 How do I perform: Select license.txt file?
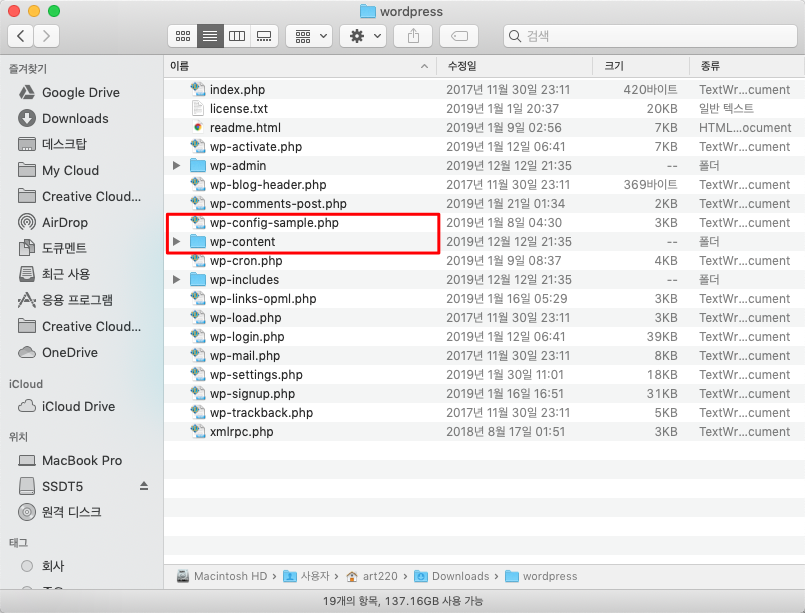[238, 109]
